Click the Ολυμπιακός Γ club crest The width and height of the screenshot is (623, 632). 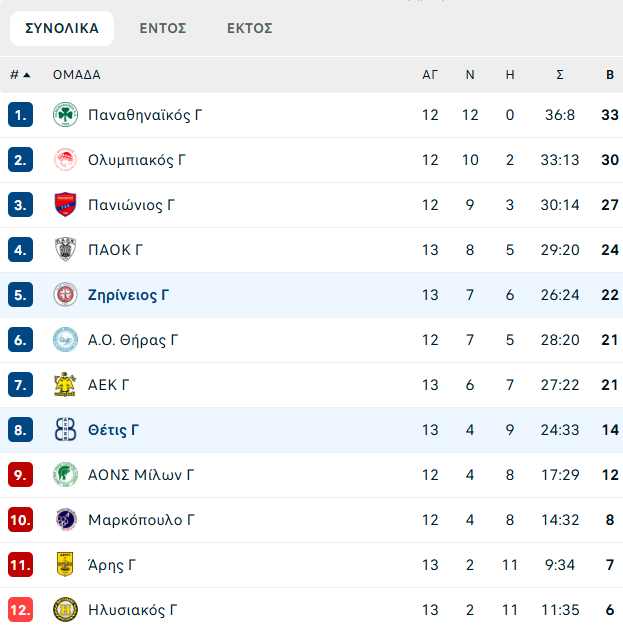click(65, 160)
